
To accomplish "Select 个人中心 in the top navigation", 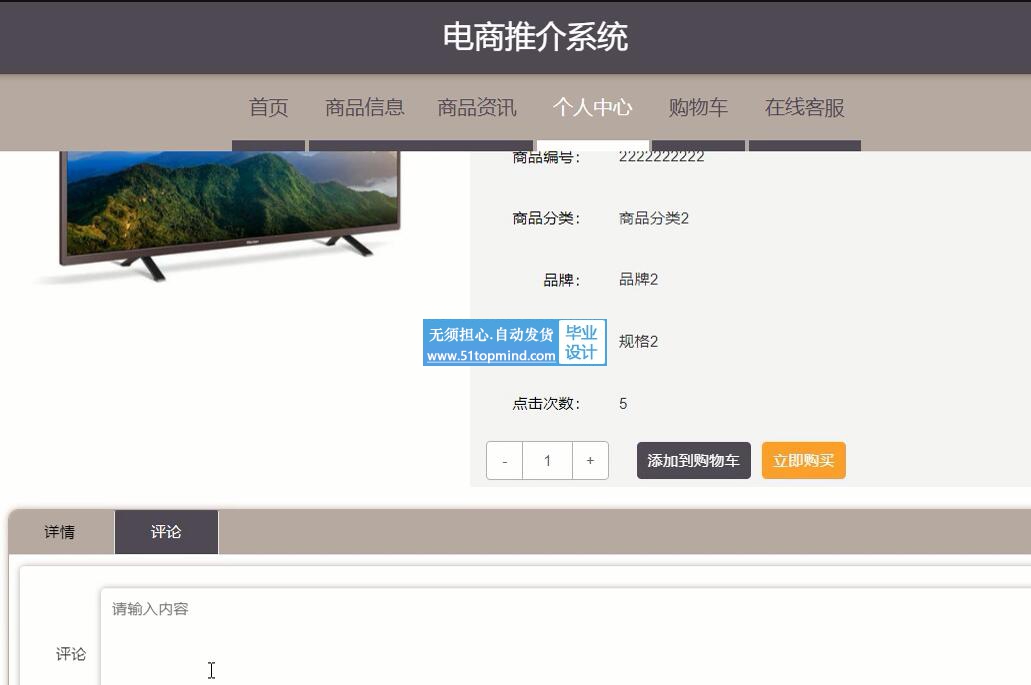I will coord(592,107).
